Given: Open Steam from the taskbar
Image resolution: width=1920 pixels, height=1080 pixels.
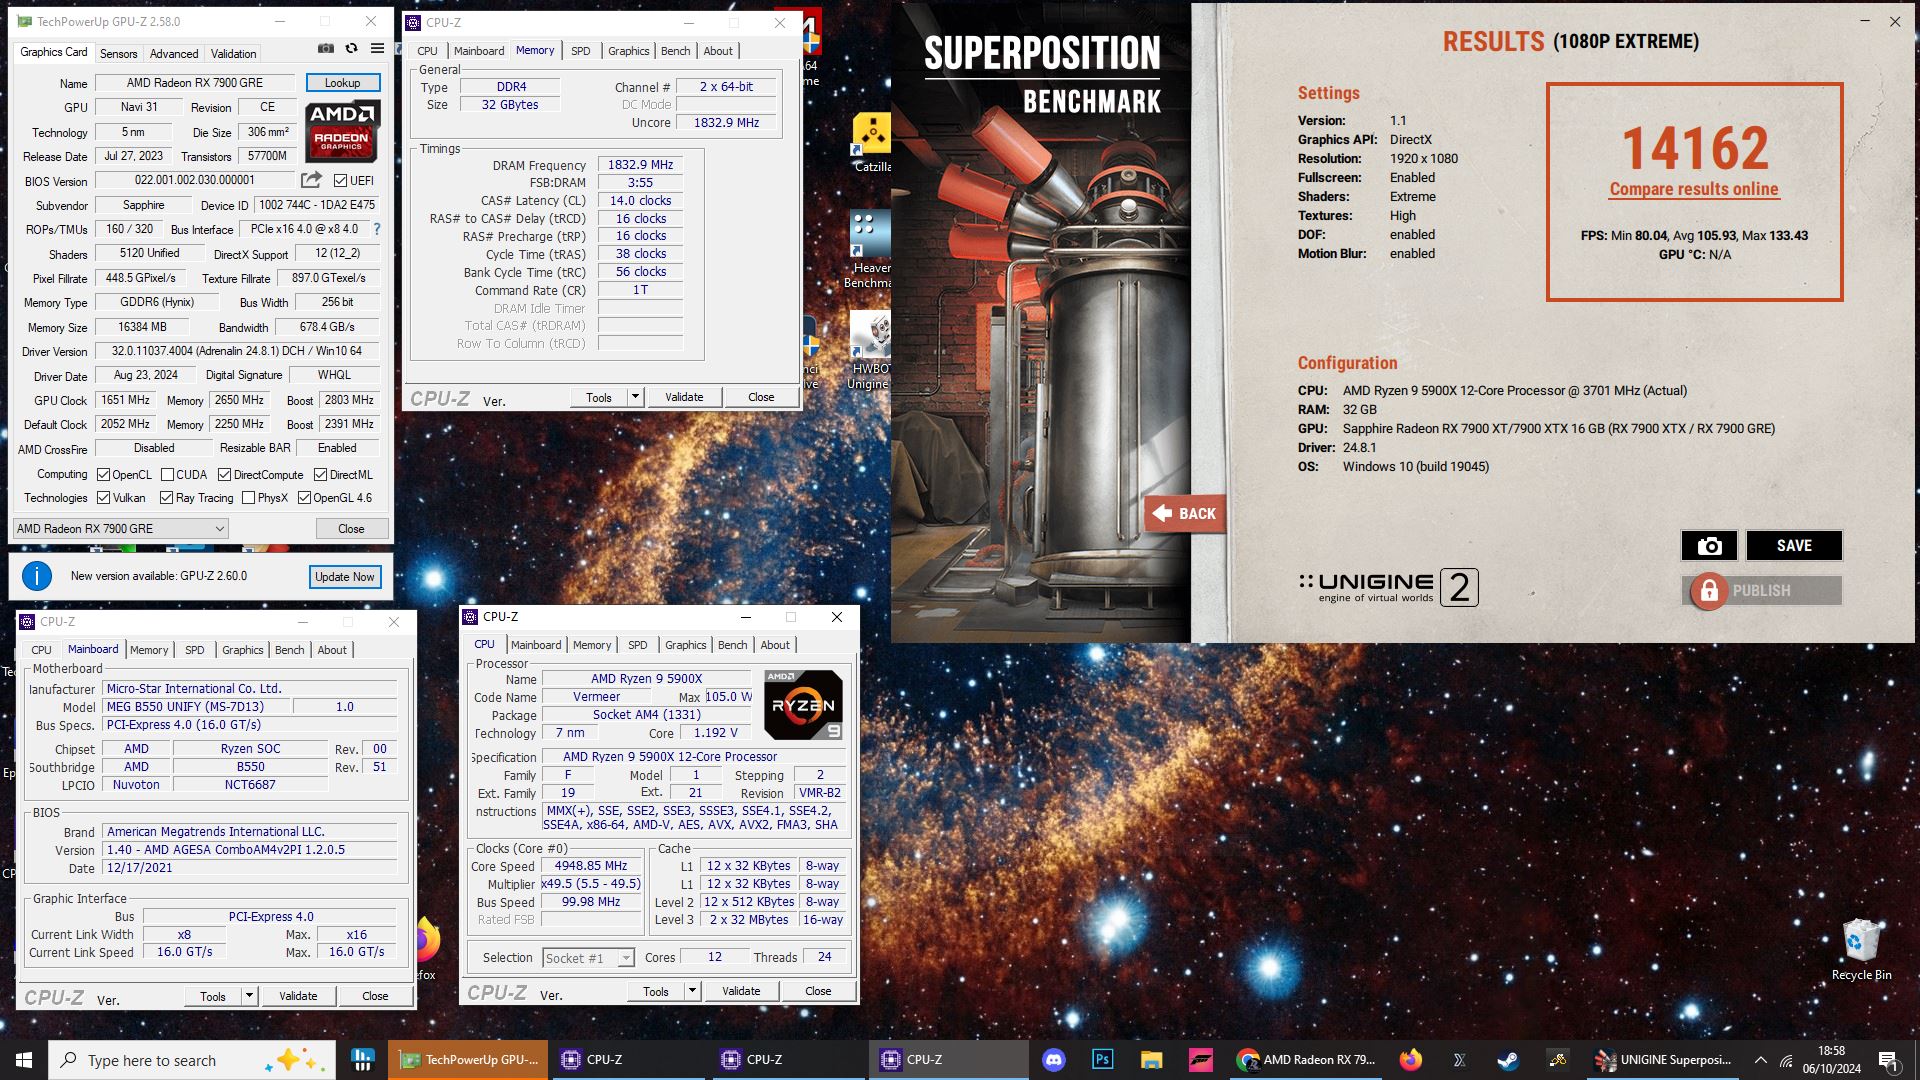Looking at the screenshot, I should click(1507, 1060).
